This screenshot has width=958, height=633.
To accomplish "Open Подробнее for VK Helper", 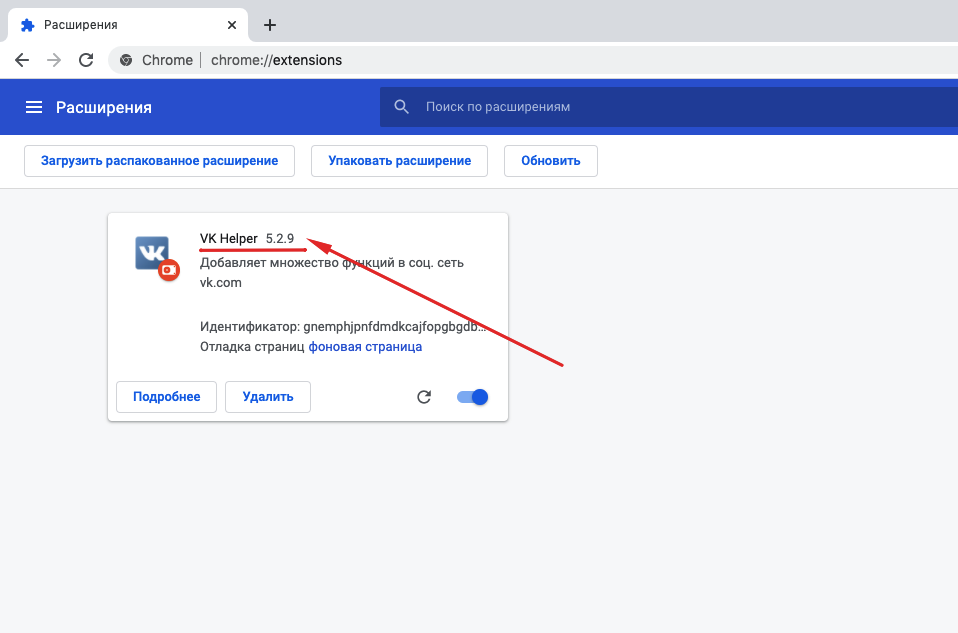I will pyautogui.click(x=166, y=397).
